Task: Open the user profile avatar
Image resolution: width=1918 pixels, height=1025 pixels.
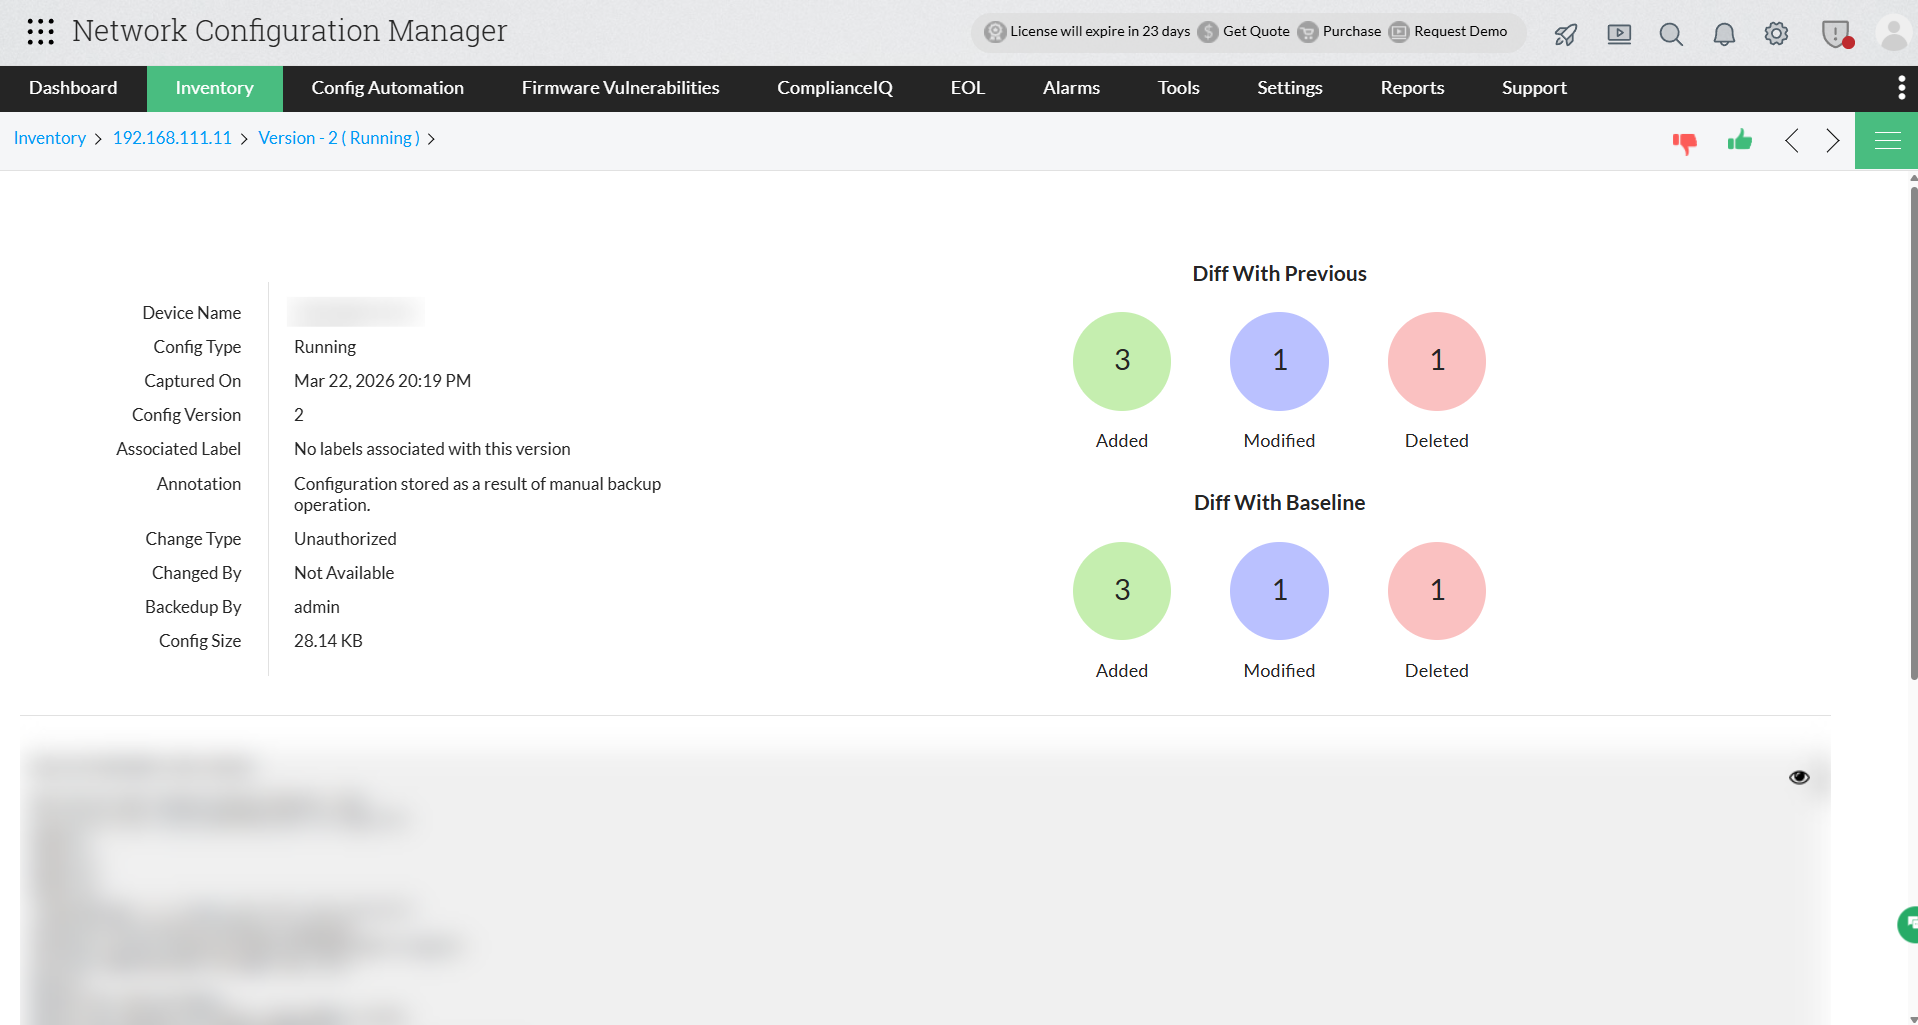Action: pos(1894,33)
